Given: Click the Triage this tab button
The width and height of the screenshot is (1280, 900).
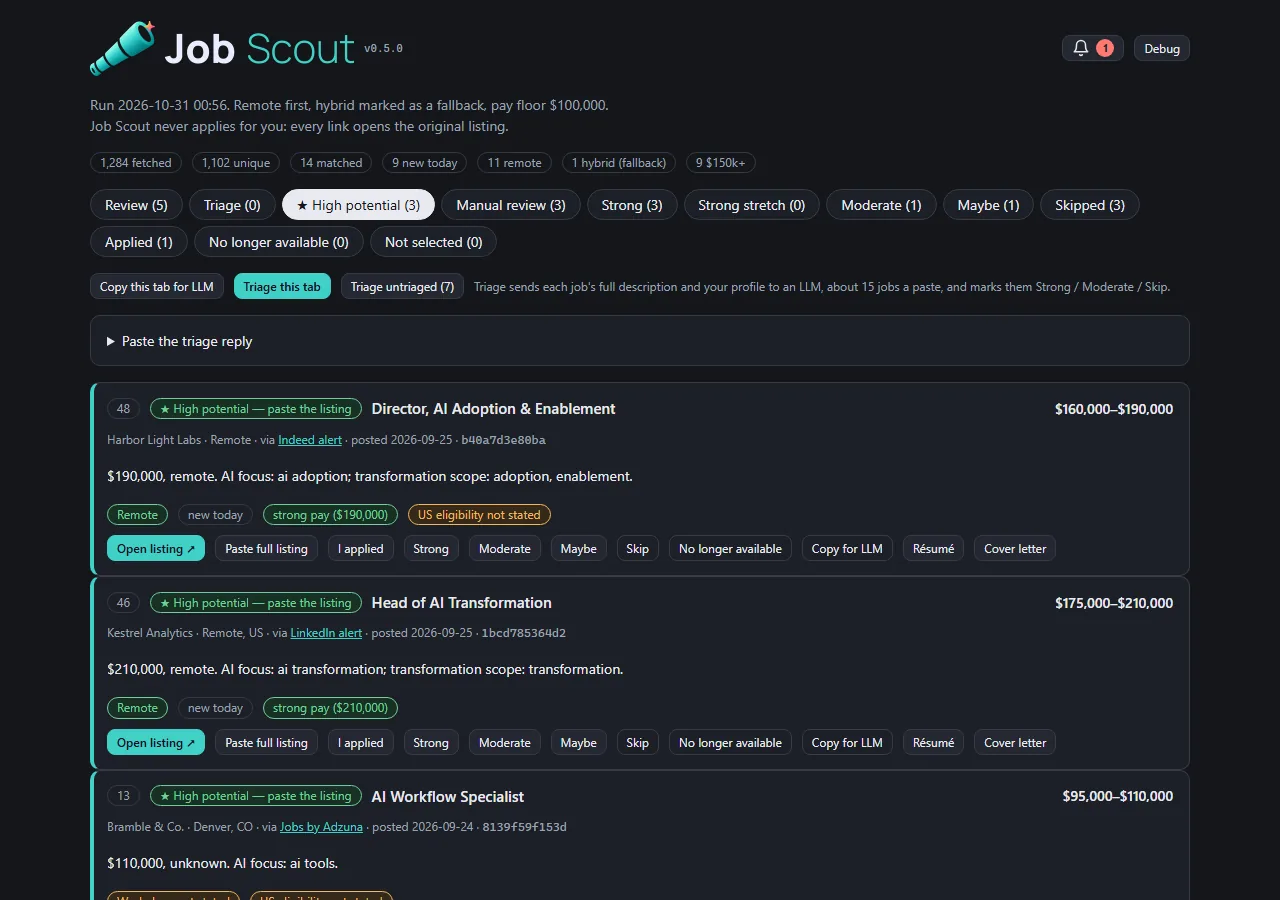Looking at the screenshot, I should coord(282,287).
